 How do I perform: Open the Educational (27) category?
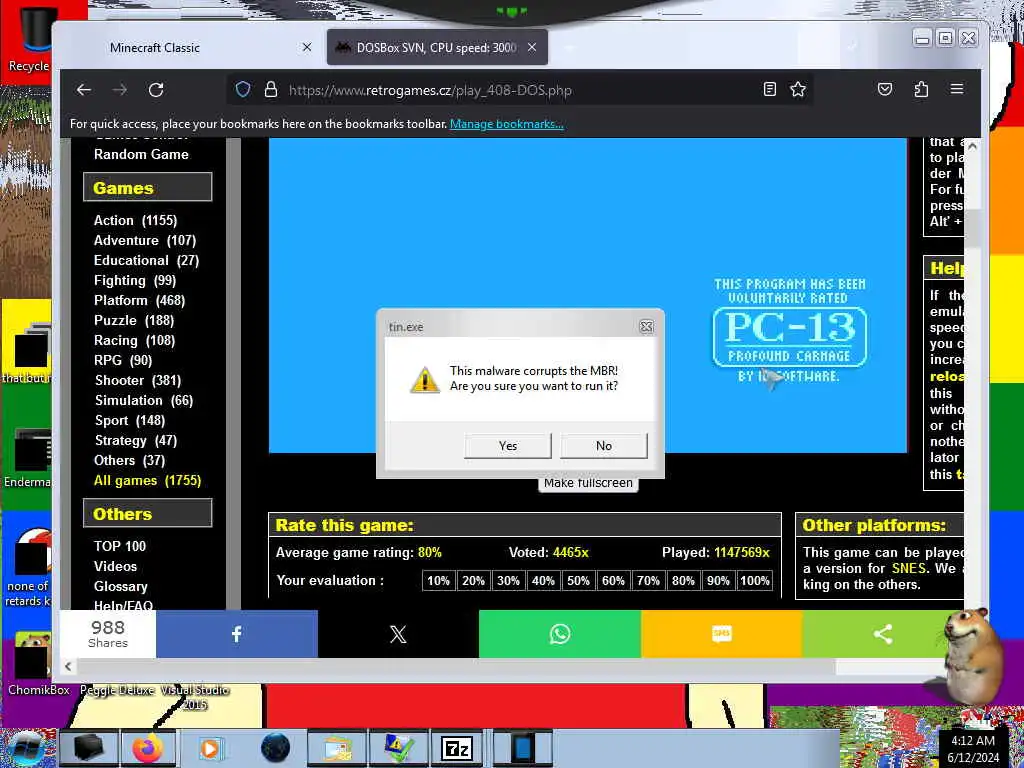(x=146, y=260)
